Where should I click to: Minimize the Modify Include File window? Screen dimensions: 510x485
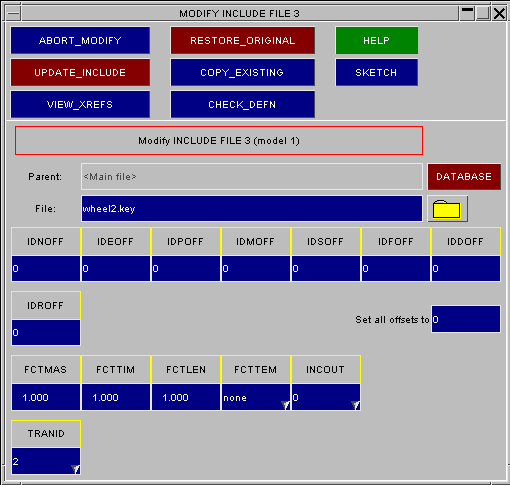coord(467,13)
